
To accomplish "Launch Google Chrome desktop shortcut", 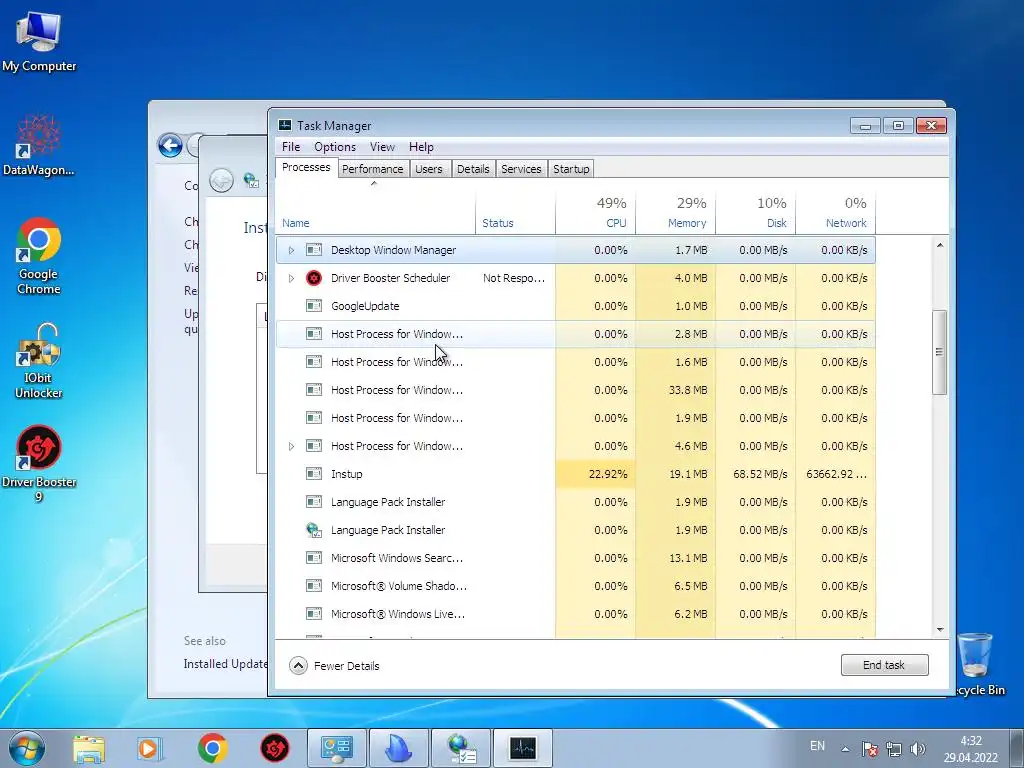I will click(x=39, y=255).
